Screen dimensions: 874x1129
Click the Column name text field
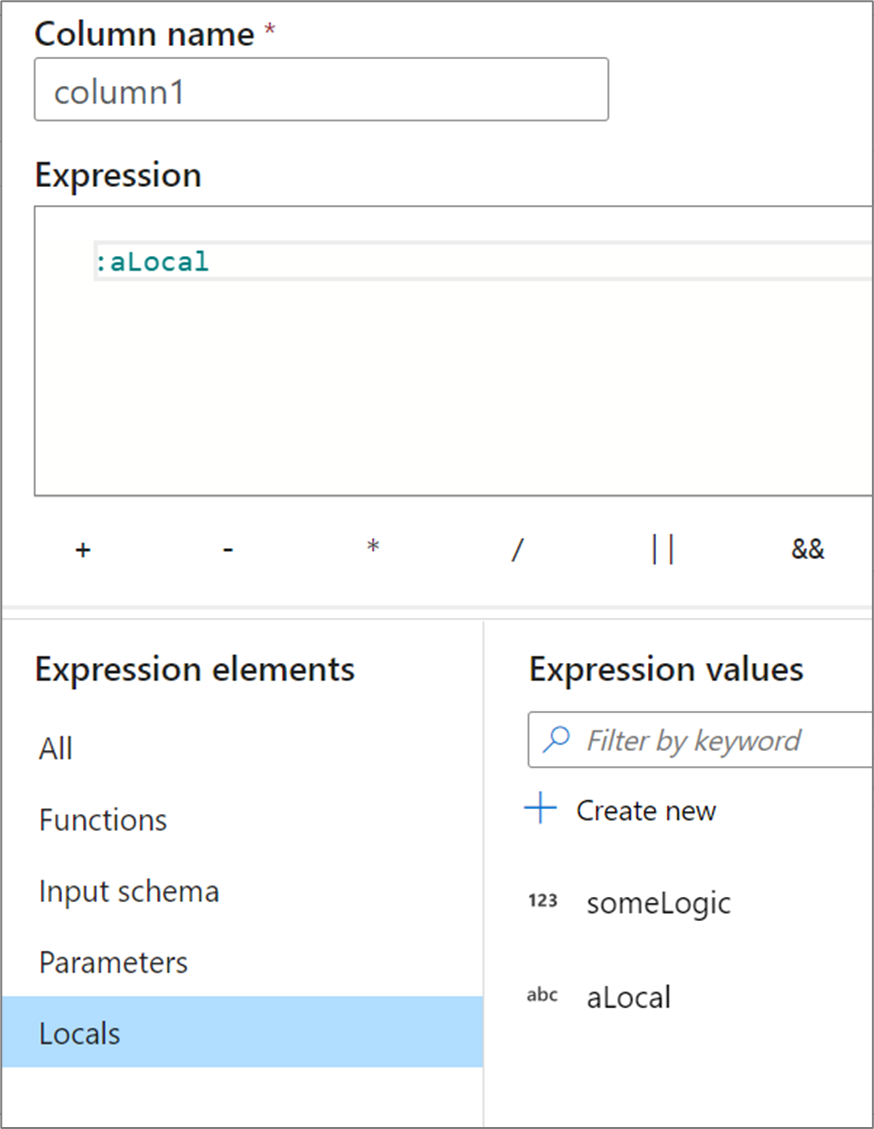pos(321,92)
